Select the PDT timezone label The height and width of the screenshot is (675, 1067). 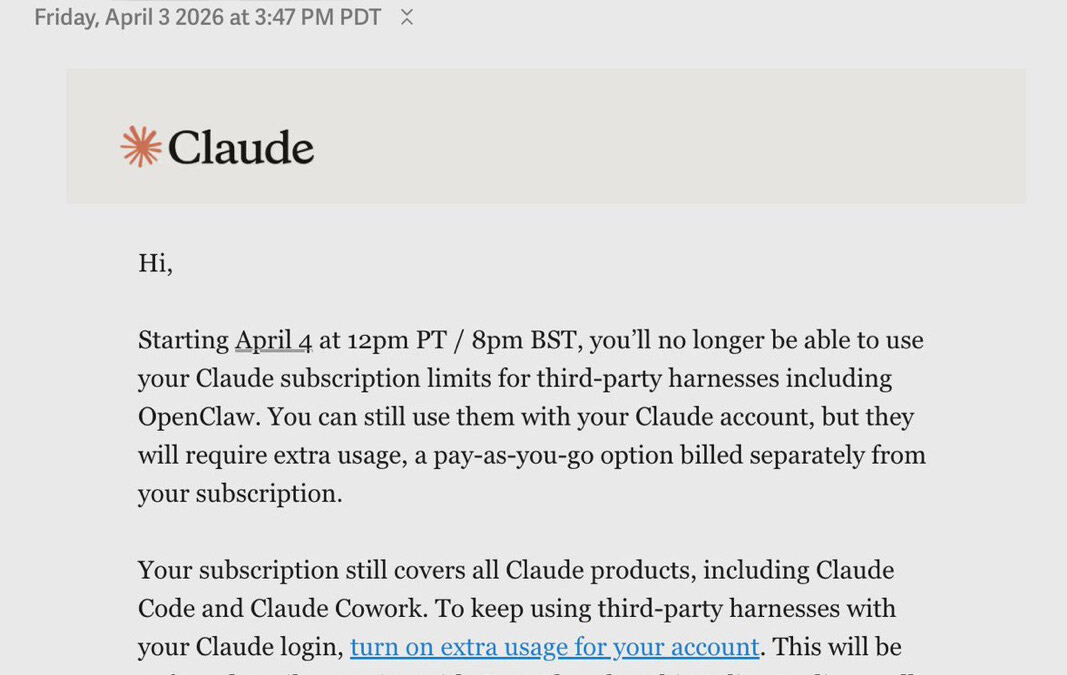point(360,16)
